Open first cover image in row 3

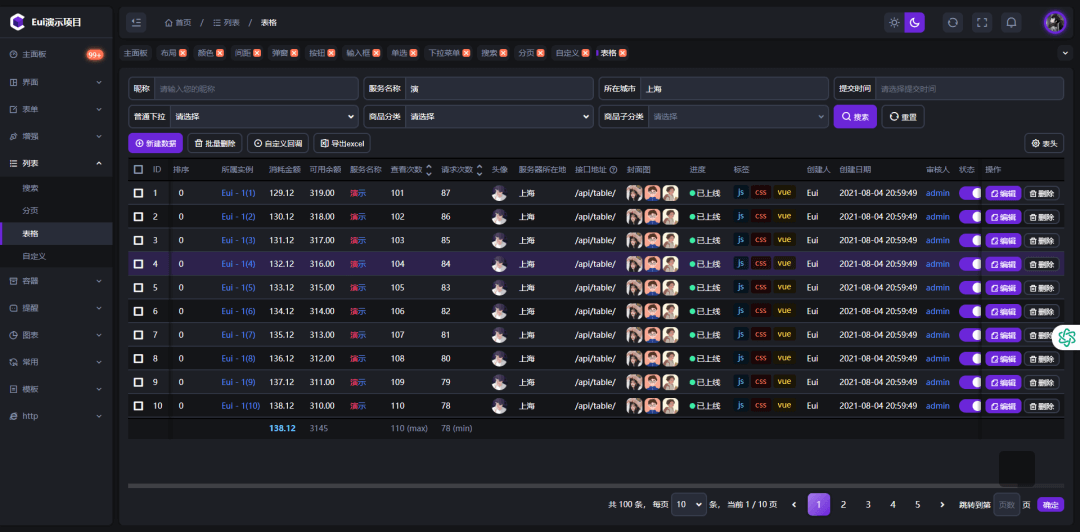pyautogui.click(x=634, y=241)
